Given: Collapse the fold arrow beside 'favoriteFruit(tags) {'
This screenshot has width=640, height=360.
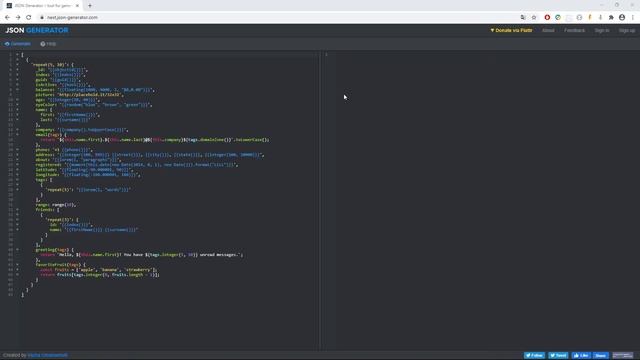Looking at the screenshot, I should [x=17, y=264].
